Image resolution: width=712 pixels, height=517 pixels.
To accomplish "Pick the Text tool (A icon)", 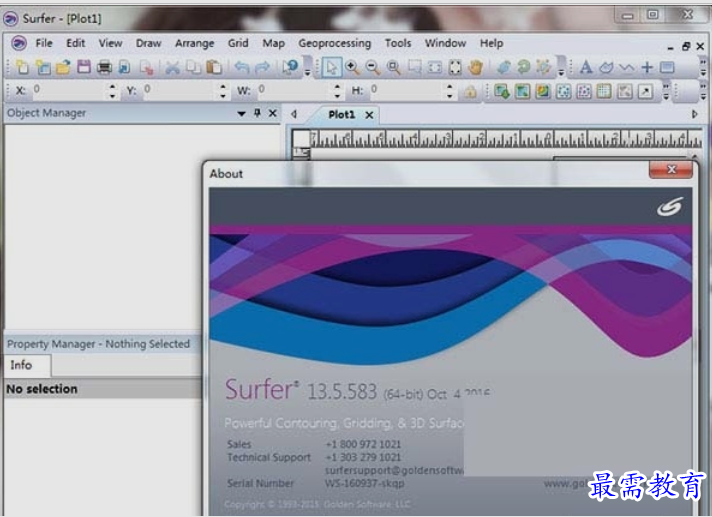I will click(586, 67).
